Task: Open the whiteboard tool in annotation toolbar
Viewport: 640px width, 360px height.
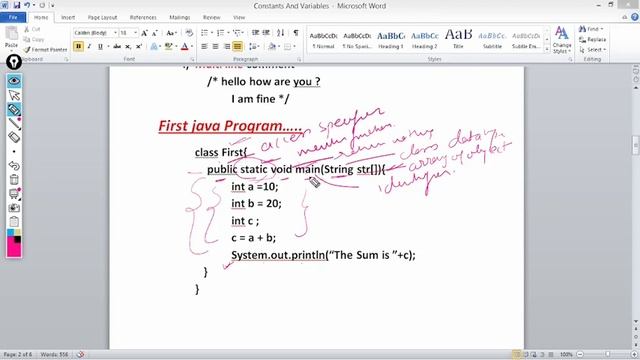Action: point(14,194)
